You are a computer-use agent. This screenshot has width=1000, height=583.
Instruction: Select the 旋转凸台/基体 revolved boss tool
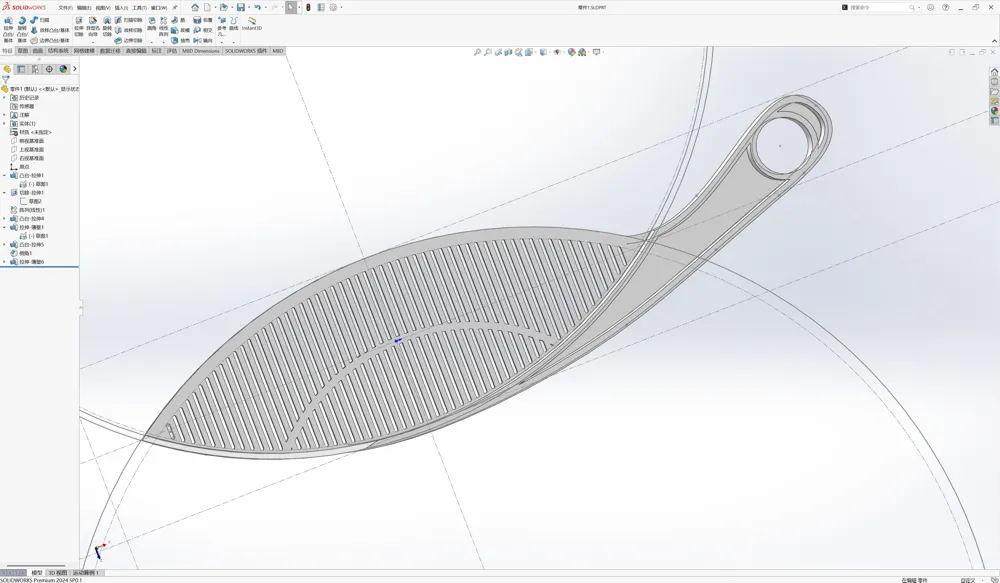(x=22, y=29)
